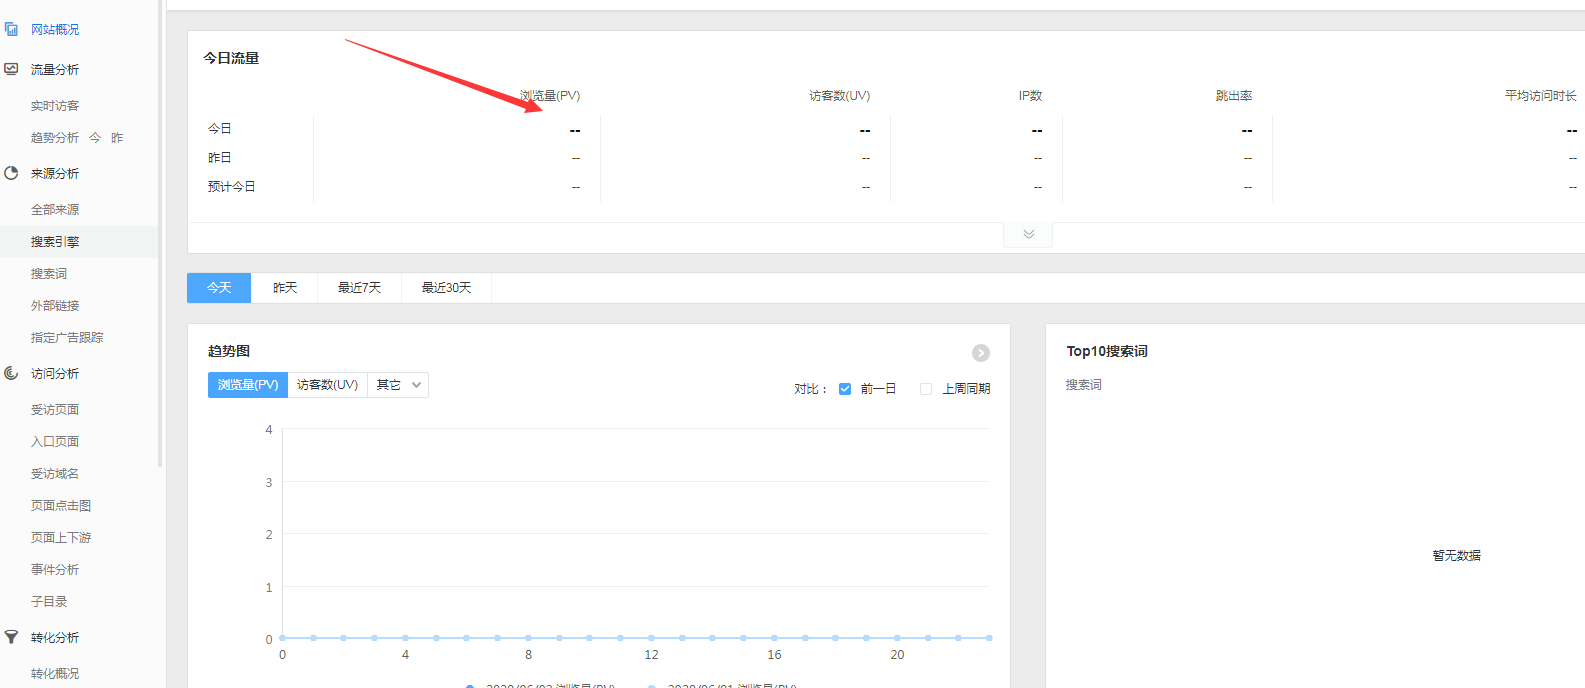The height and width of the screenshot is (688, 1585).
Task: Click the 访问分析 spiral icon
Action: click(11, 373)
